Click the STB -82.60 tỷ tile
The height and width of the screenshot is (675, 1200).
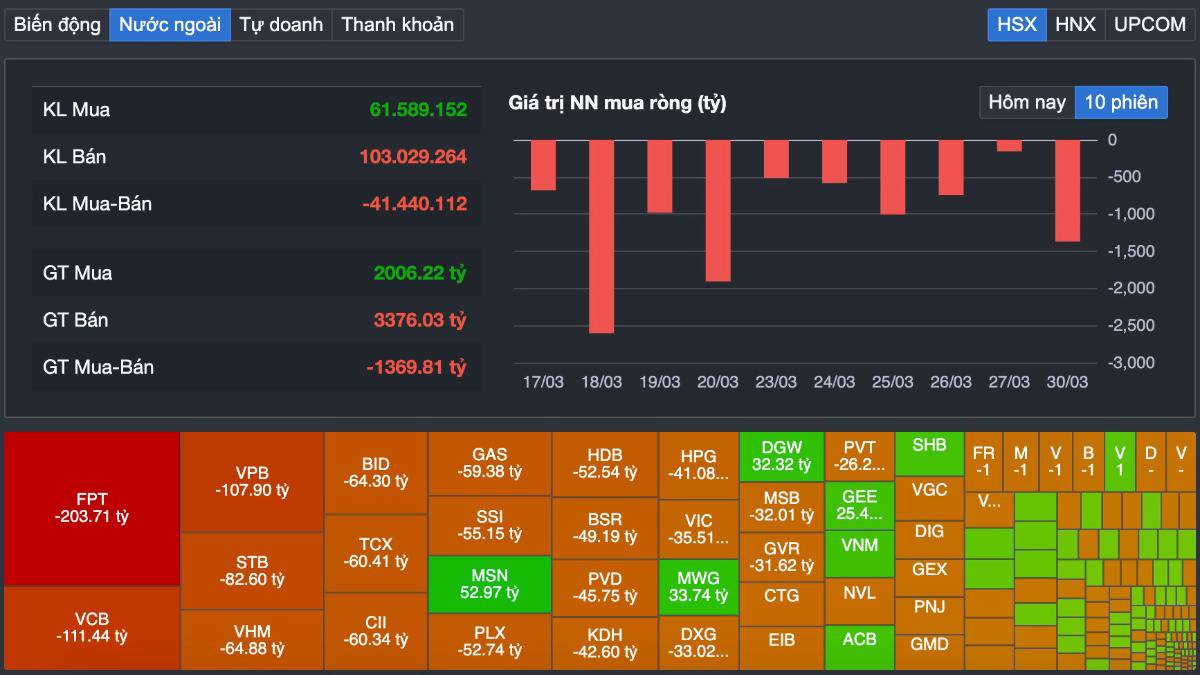(x=252, y=571)
